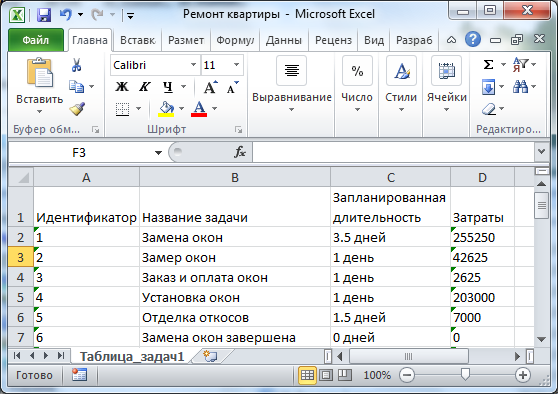Switch to the Разработчик ribbon tab

point(414,40)
